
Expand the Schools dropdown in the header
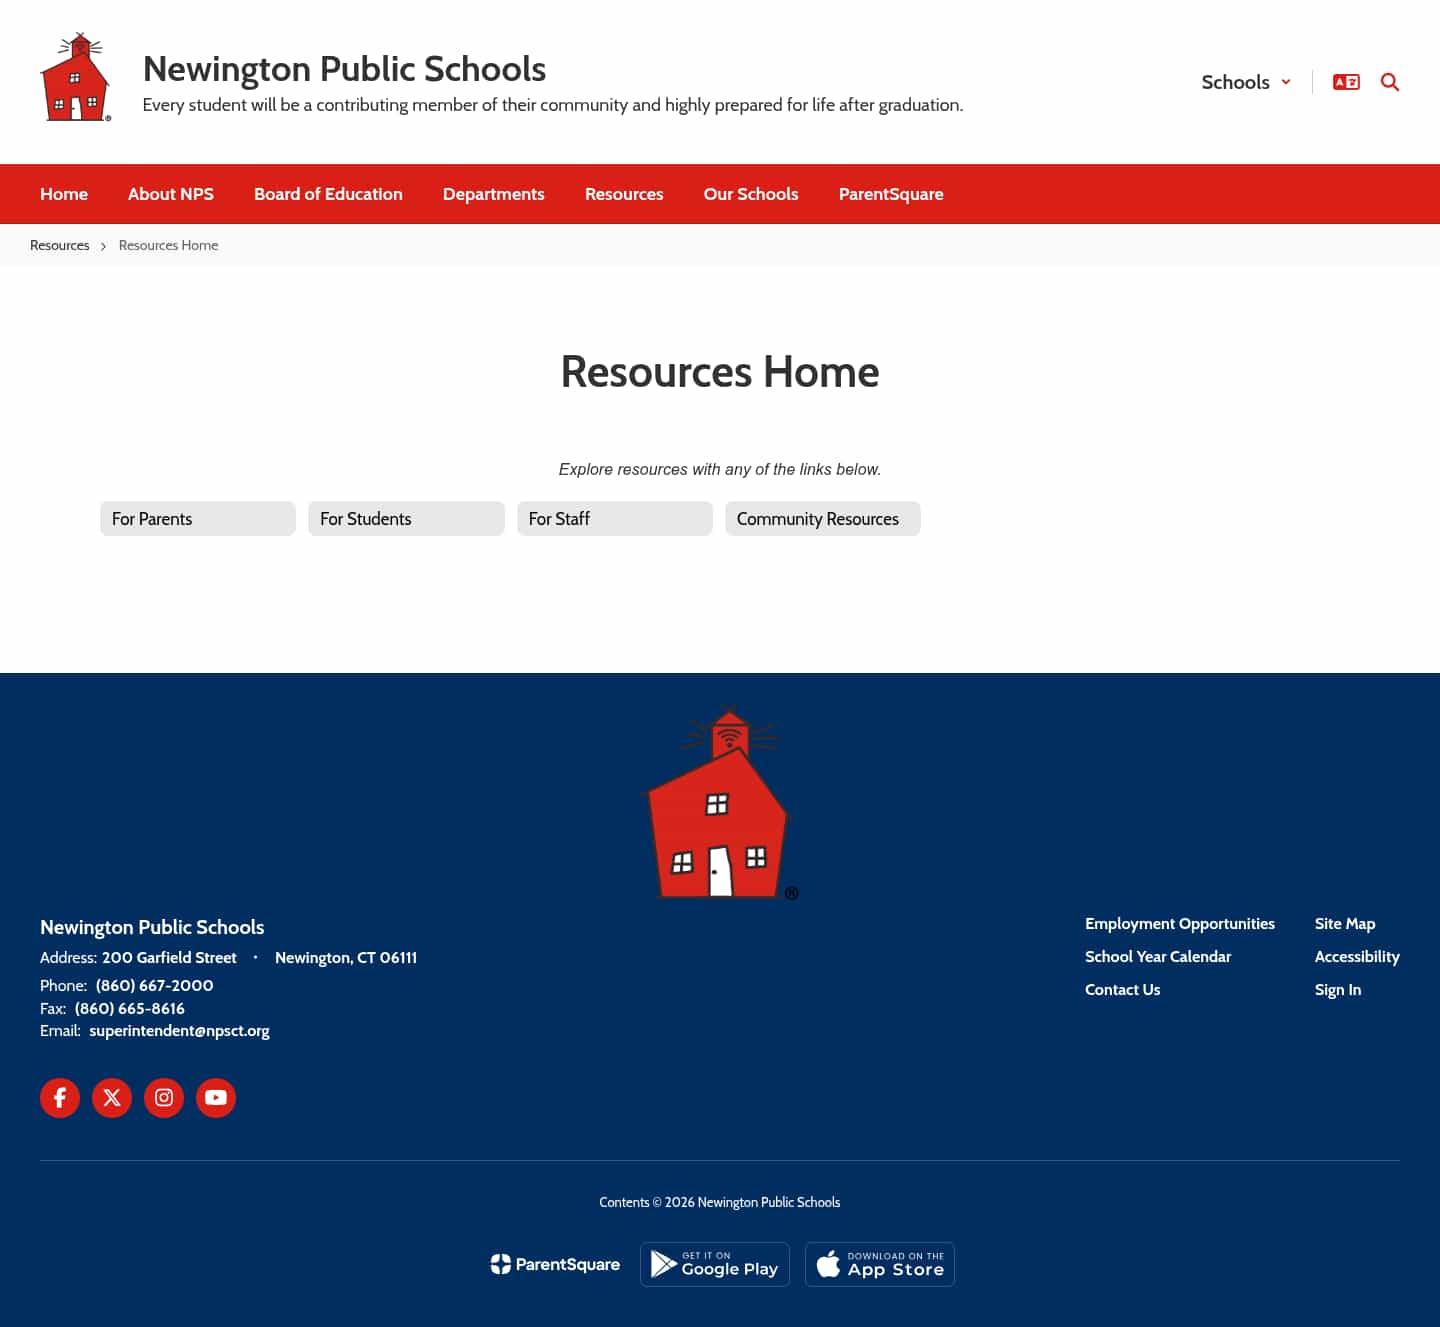coord(1246,82)
